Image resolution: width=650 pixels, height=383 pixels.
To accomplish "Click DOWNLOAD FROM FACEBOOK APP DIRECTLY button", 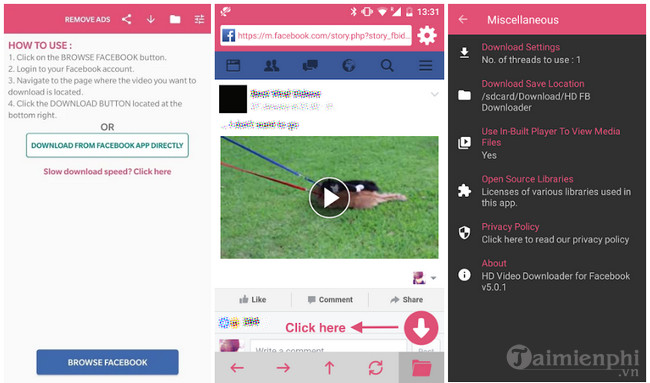I will coord(107,145).
